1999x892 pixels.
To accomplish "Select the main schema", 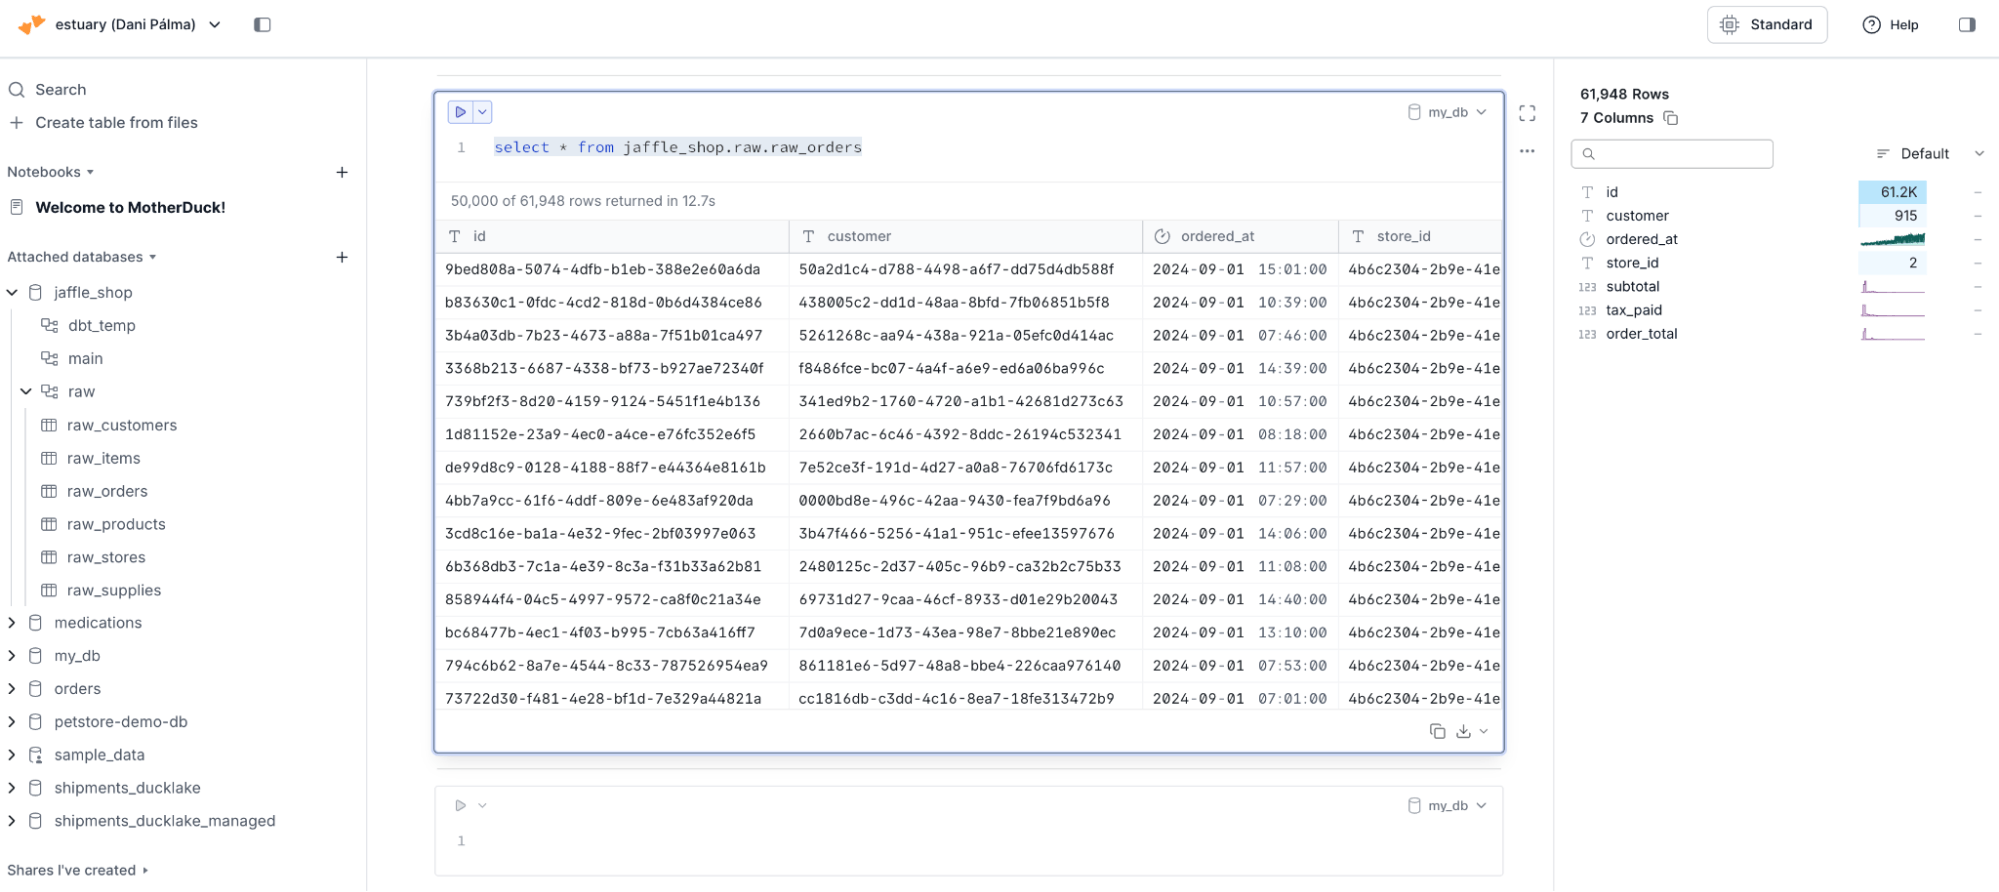I will pos(85,358).
